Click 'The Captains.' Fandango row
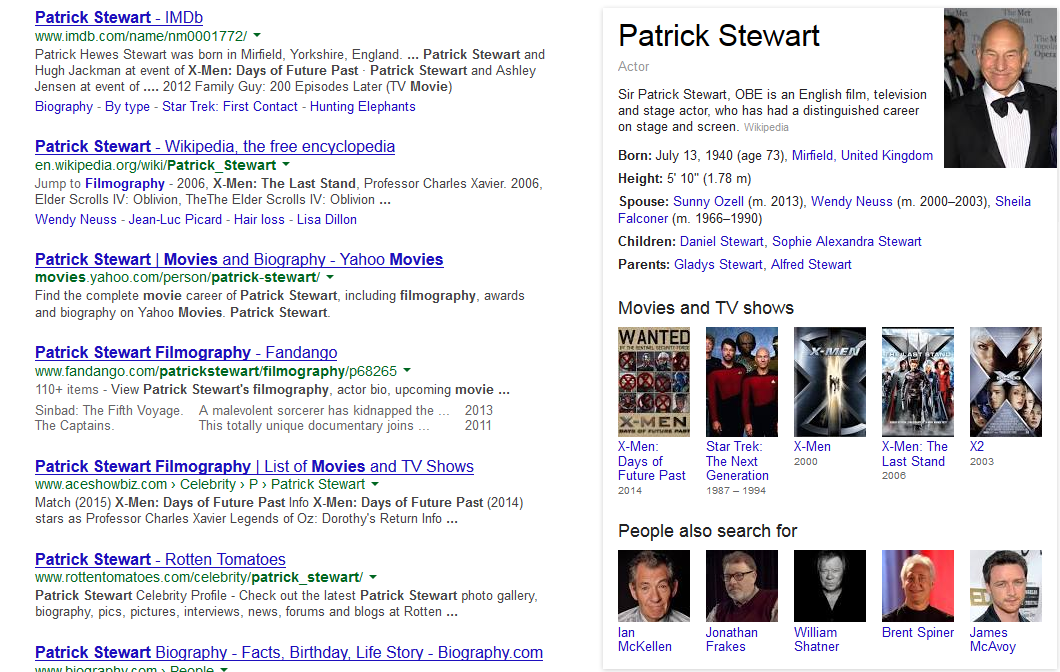 (264, 425)
